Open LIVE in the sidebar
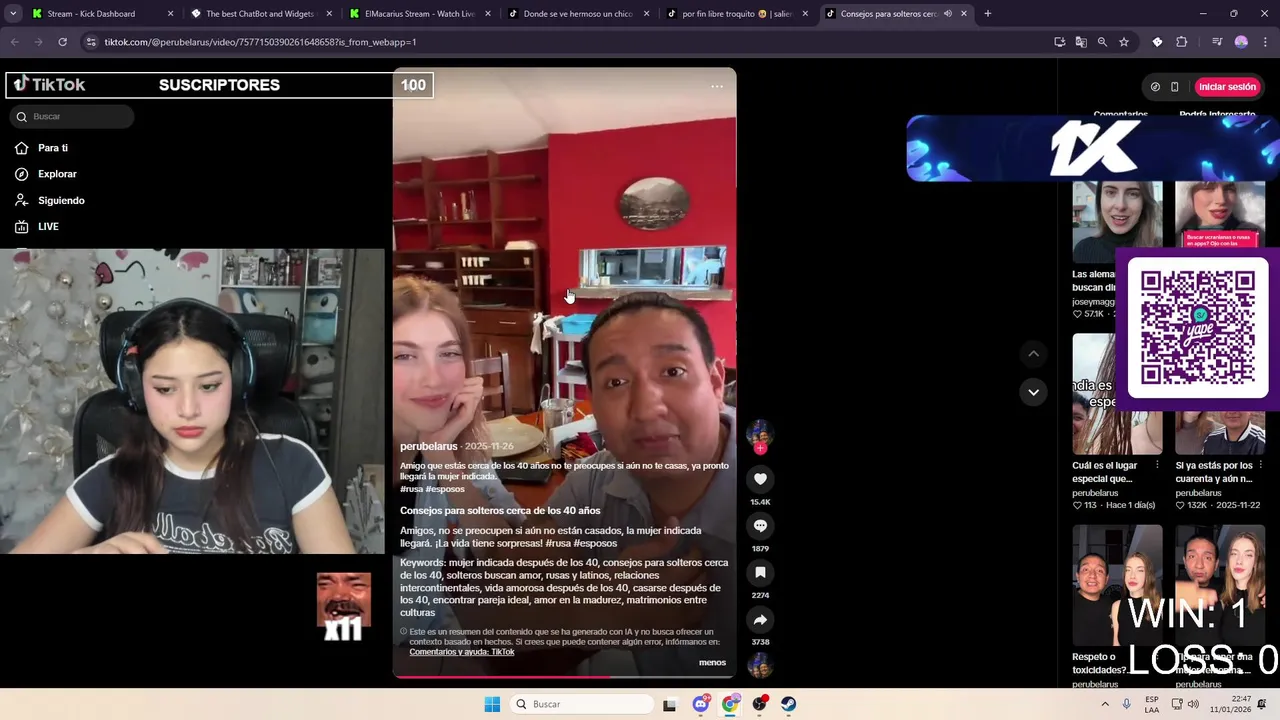Screen dimensions: 1280x720 click(48, 227)
